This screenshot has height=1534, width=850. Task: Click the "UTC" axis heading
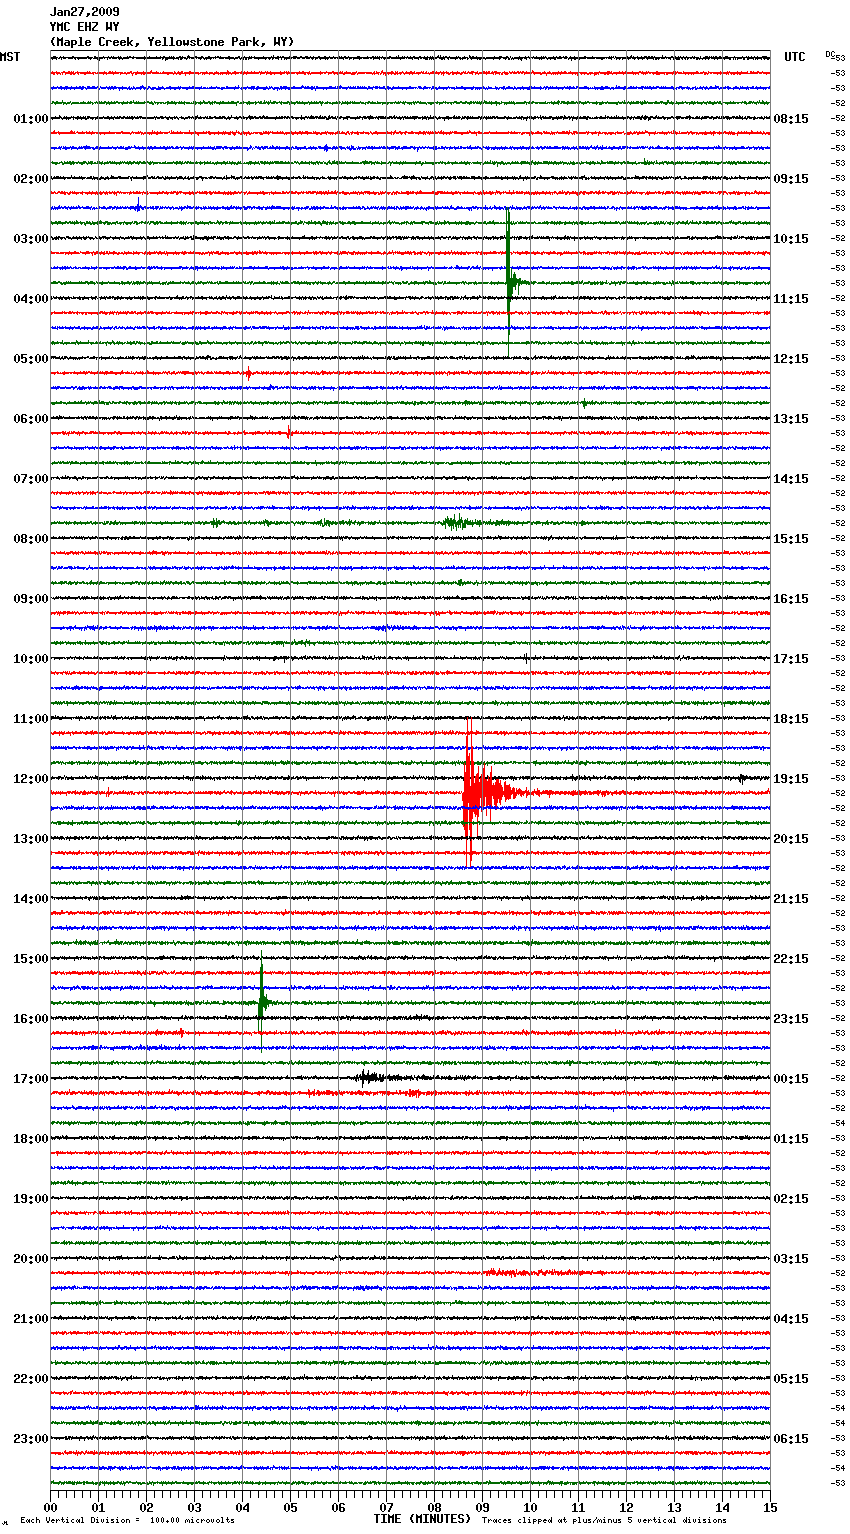[794, 57]
